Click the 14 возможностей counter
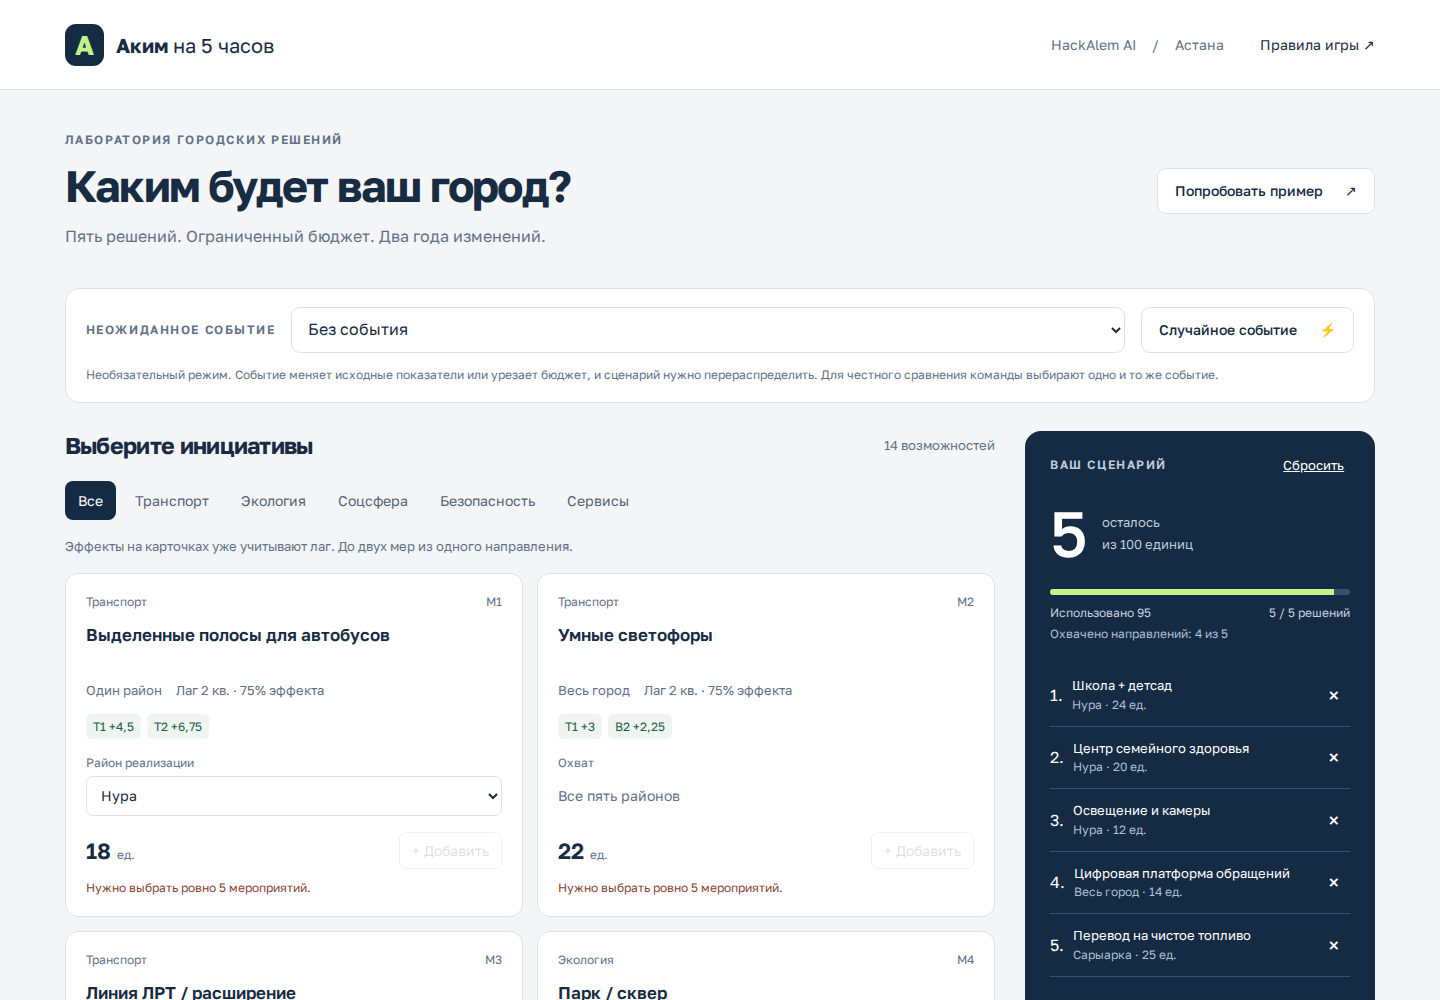This screenshot has height=1000, width=1440. (x=939, y=446)
